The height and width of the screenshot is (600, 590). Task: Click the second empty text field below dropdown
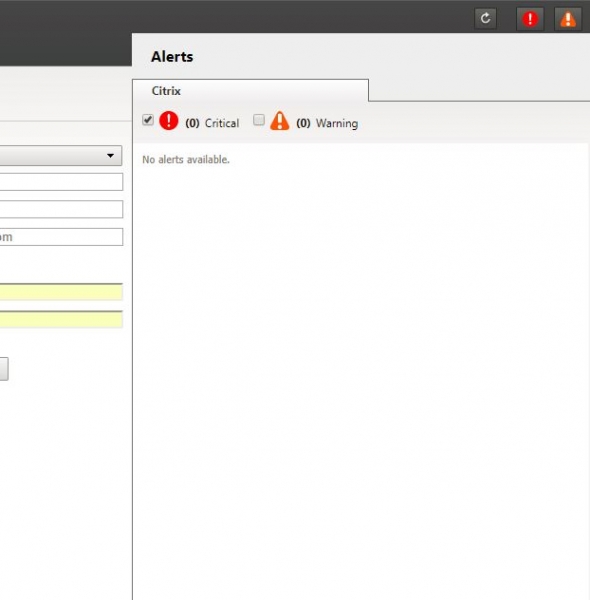(61, 209)
